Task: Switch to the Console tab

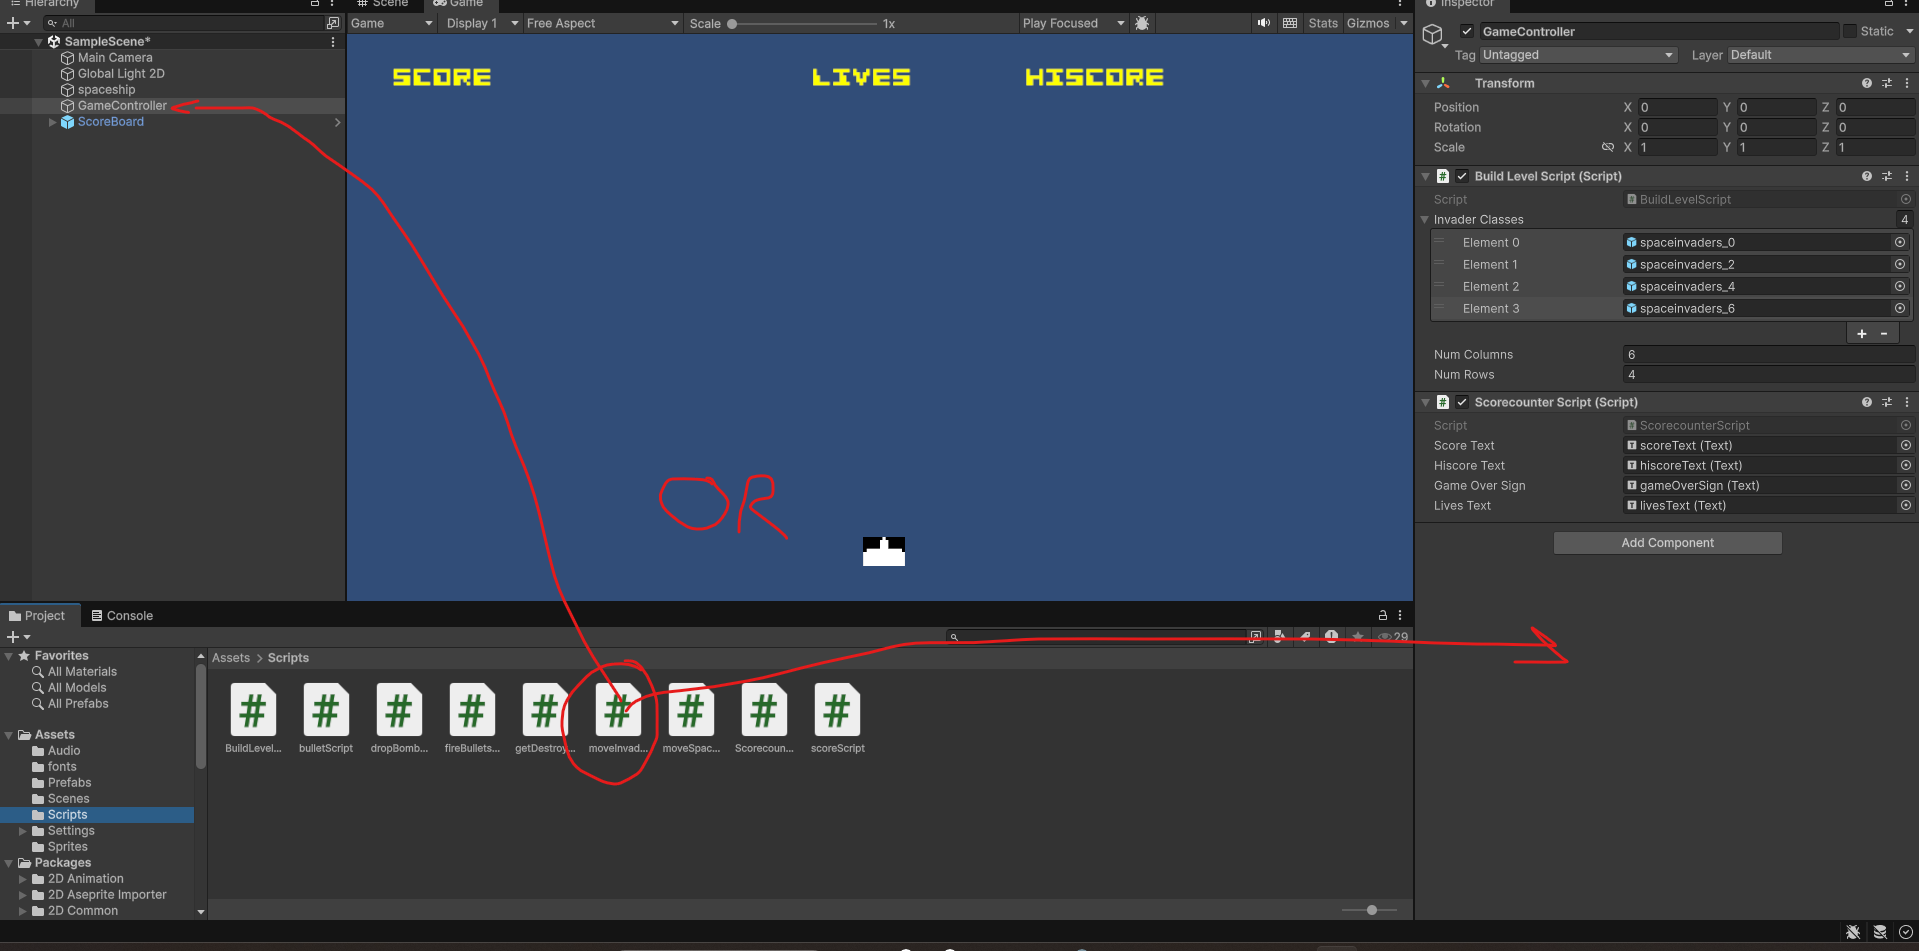Action: (122, 616)
